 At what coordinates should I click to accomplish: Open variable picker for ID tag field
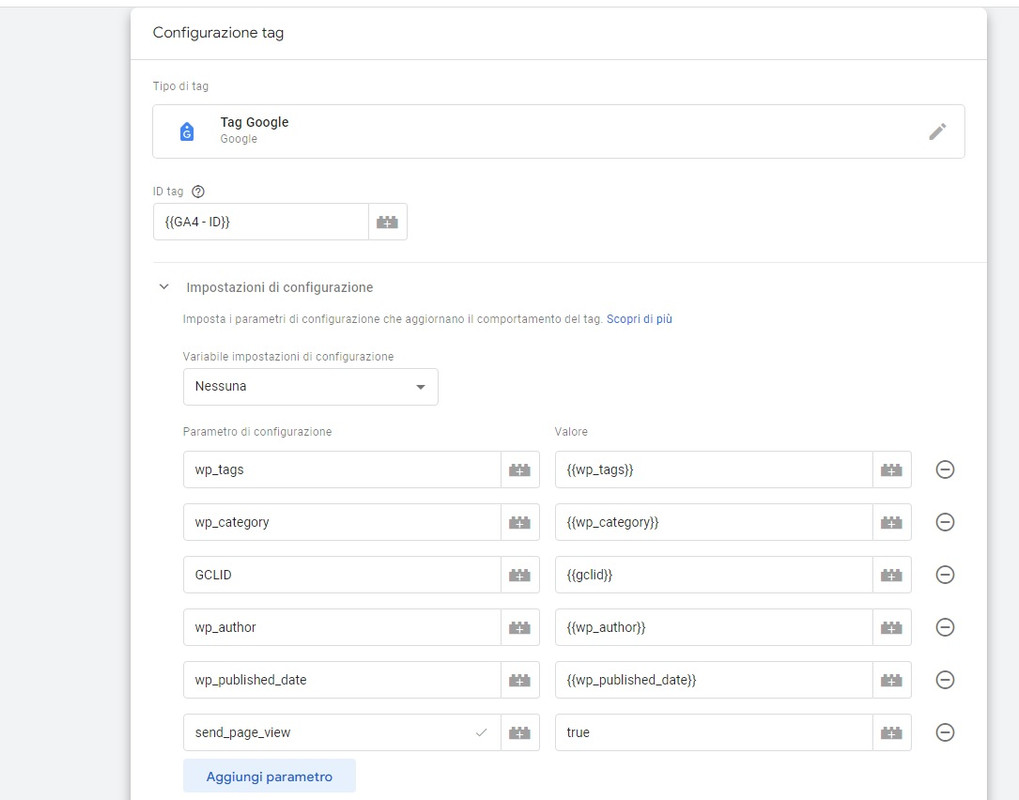387,222
